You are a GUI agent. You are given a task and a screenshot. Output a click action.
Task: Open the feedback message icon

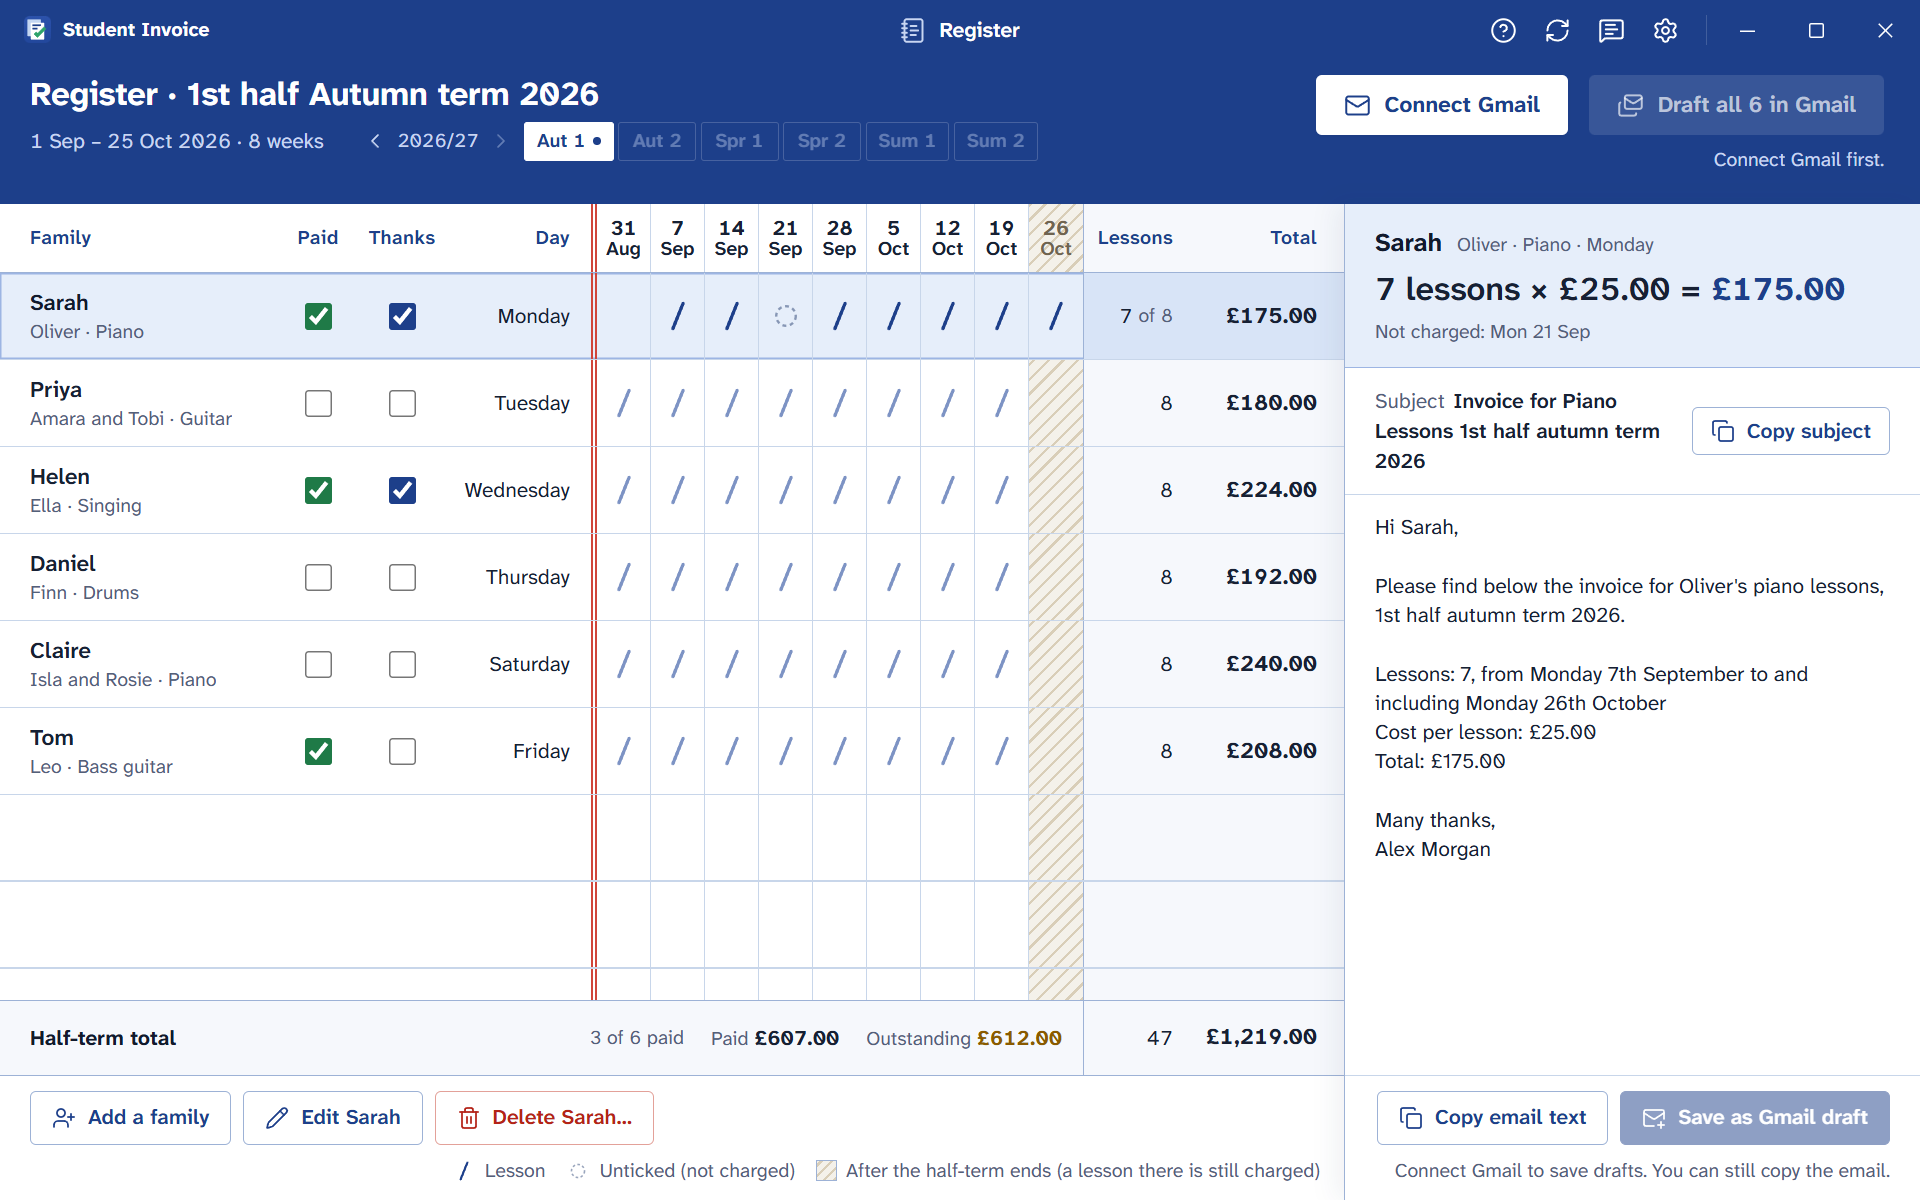coord(1611,31)
